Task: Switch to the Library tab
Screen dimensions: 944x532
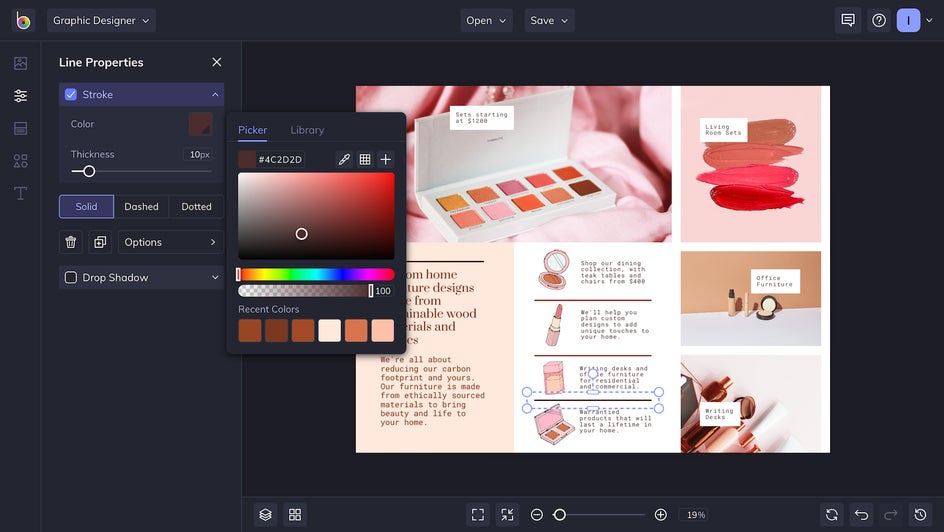Action: point(307,130)
